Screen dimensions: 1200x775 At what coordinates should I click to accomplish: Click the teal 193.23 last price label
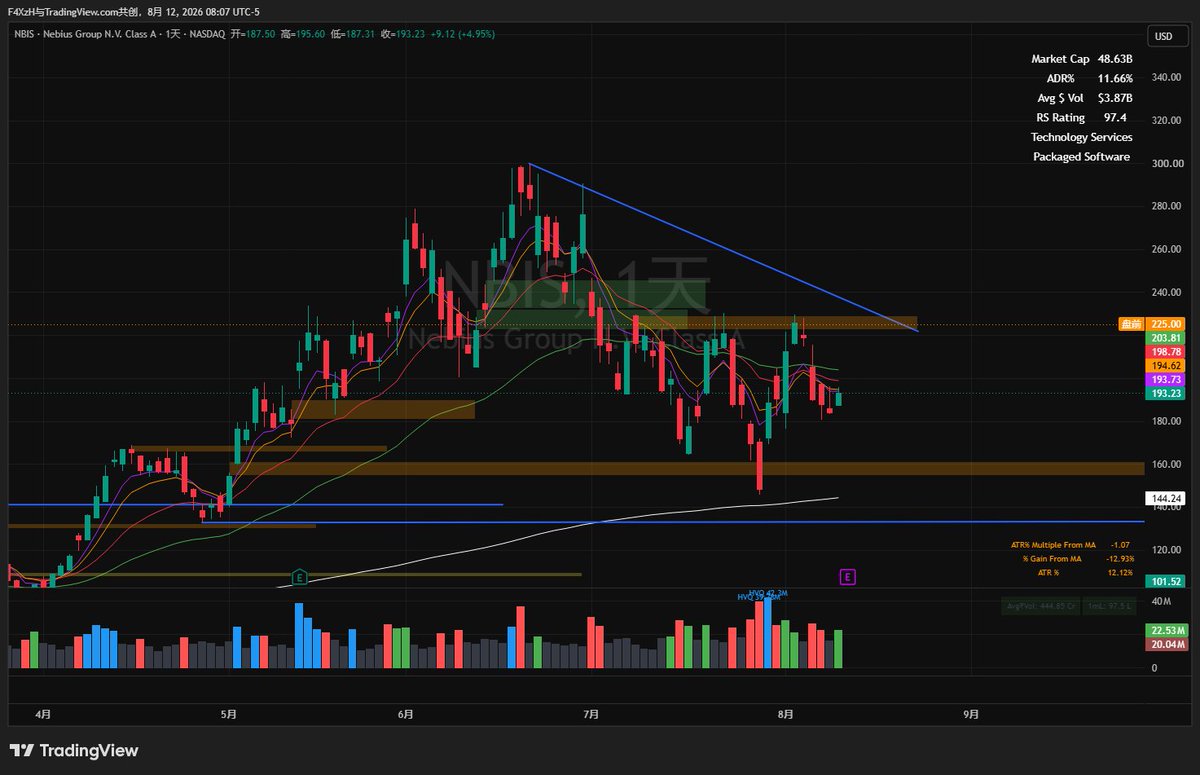(x=1167, y=394)
